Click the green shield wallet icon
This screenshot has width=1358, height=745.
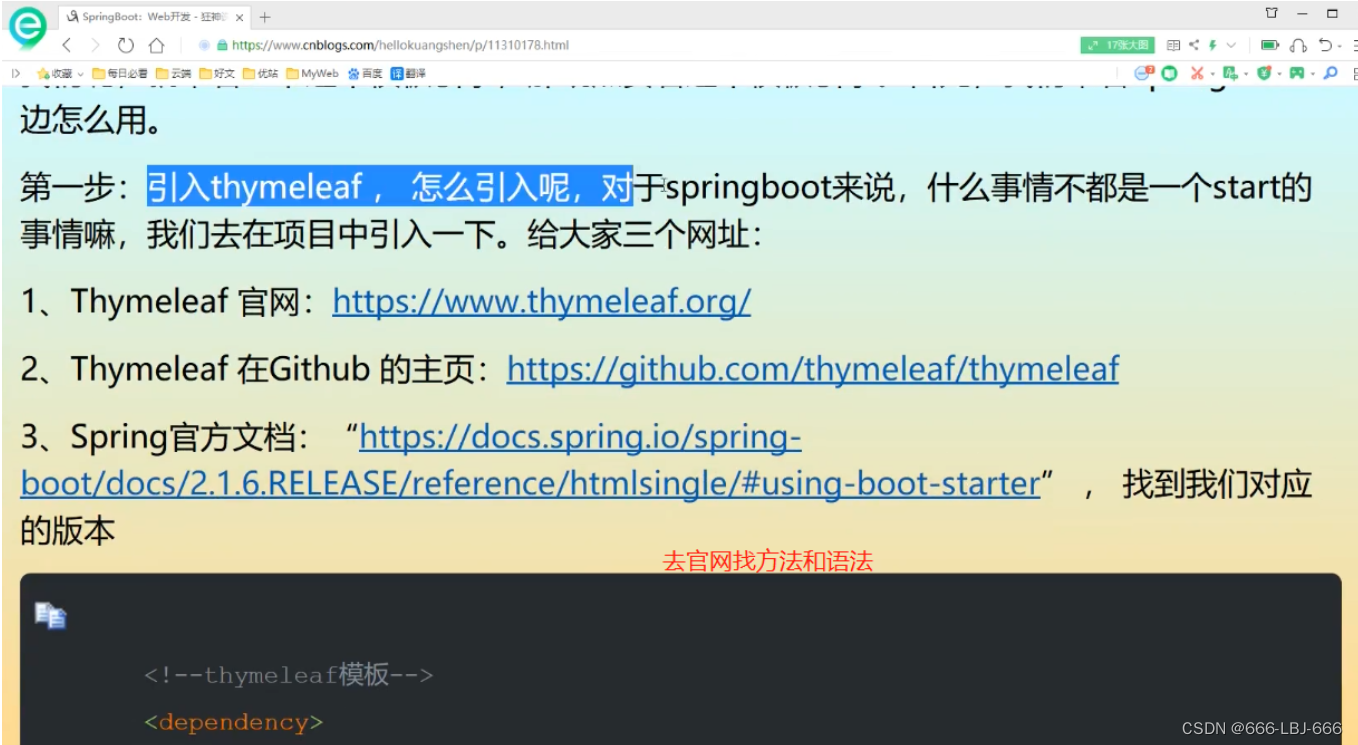tap(1265, 73)
